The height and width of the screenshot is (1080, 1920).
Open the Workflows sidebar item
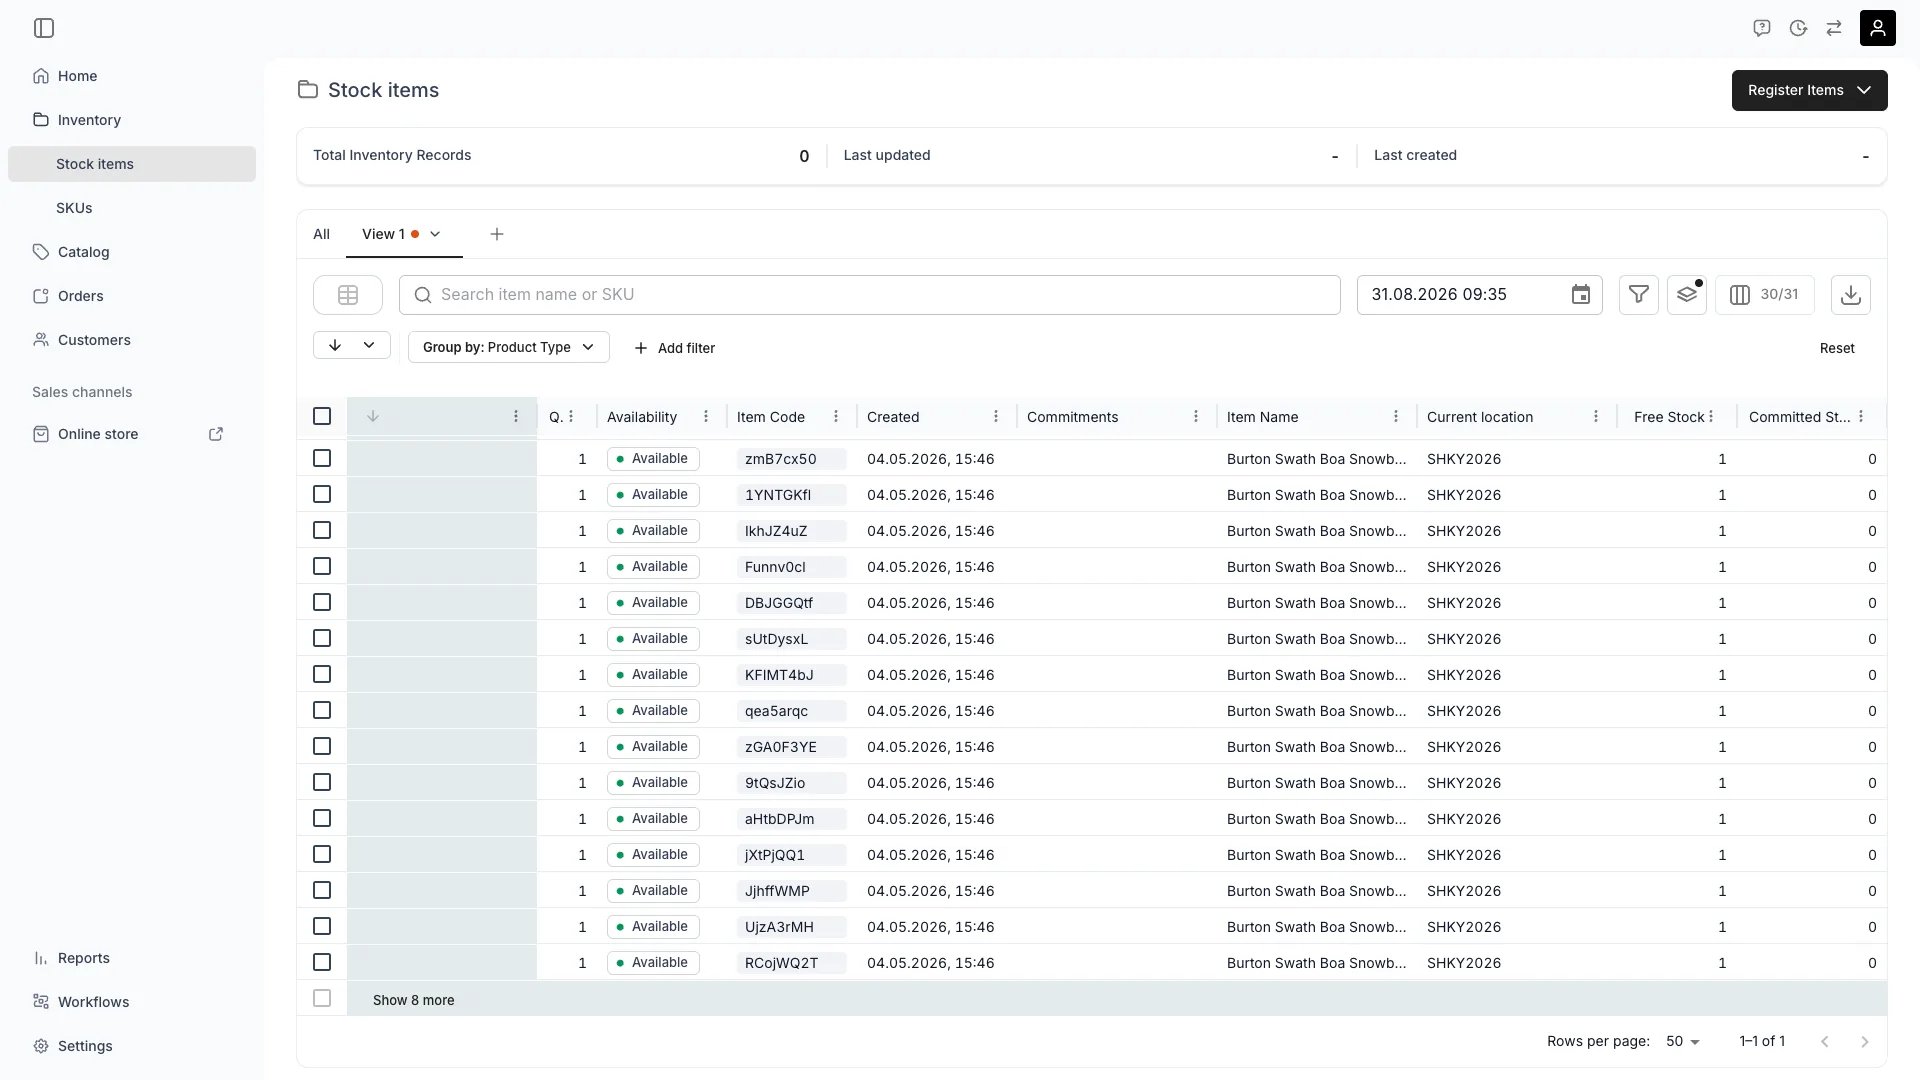[132, 1002]
